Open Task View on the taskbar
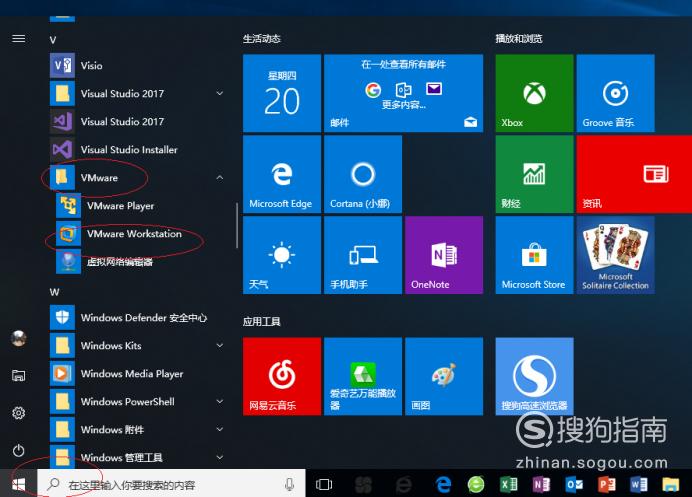This screenshot has height=497, width=692. (324, 484)
